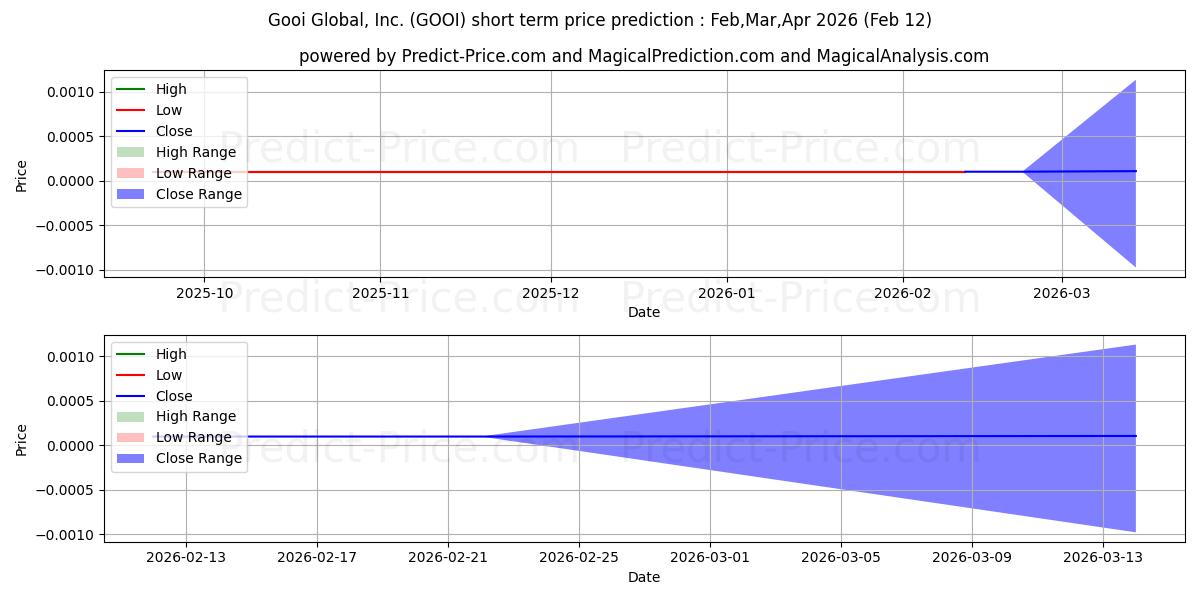
Task: Click the Low Range swatch in top legend
Action: (131, 173)
